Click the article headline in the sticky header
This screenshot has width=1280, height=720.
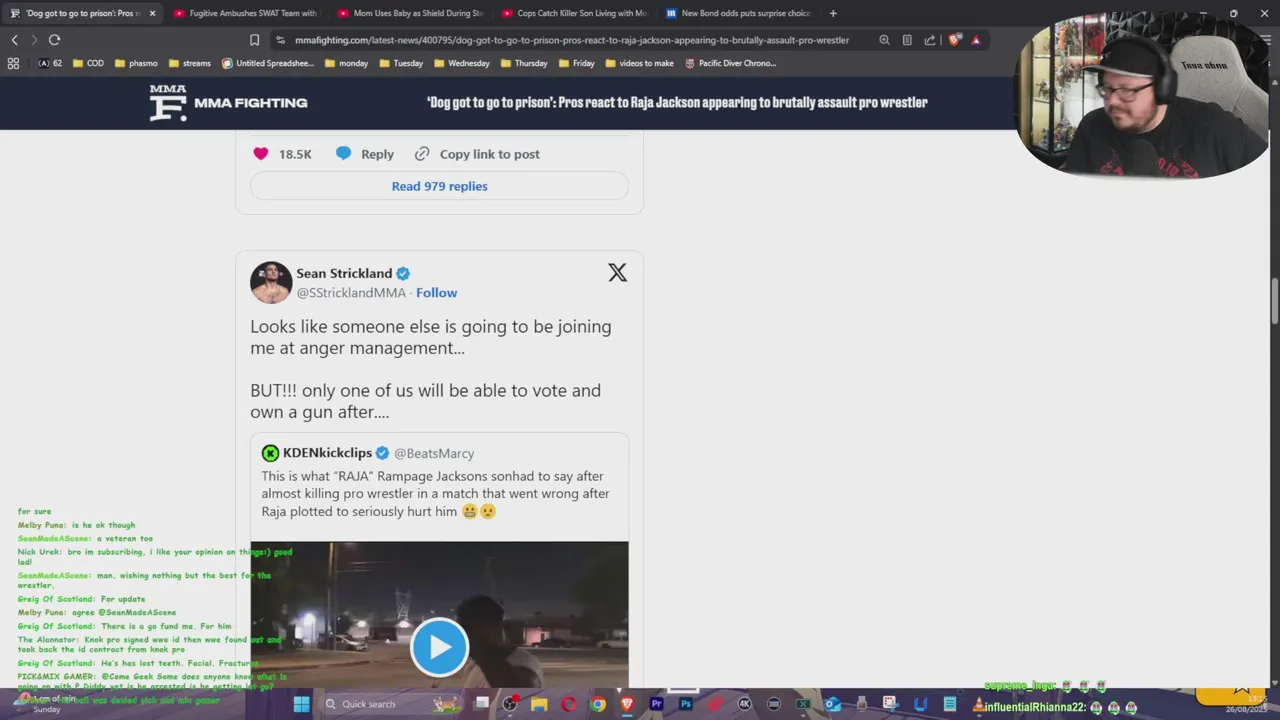click(677, 102)
